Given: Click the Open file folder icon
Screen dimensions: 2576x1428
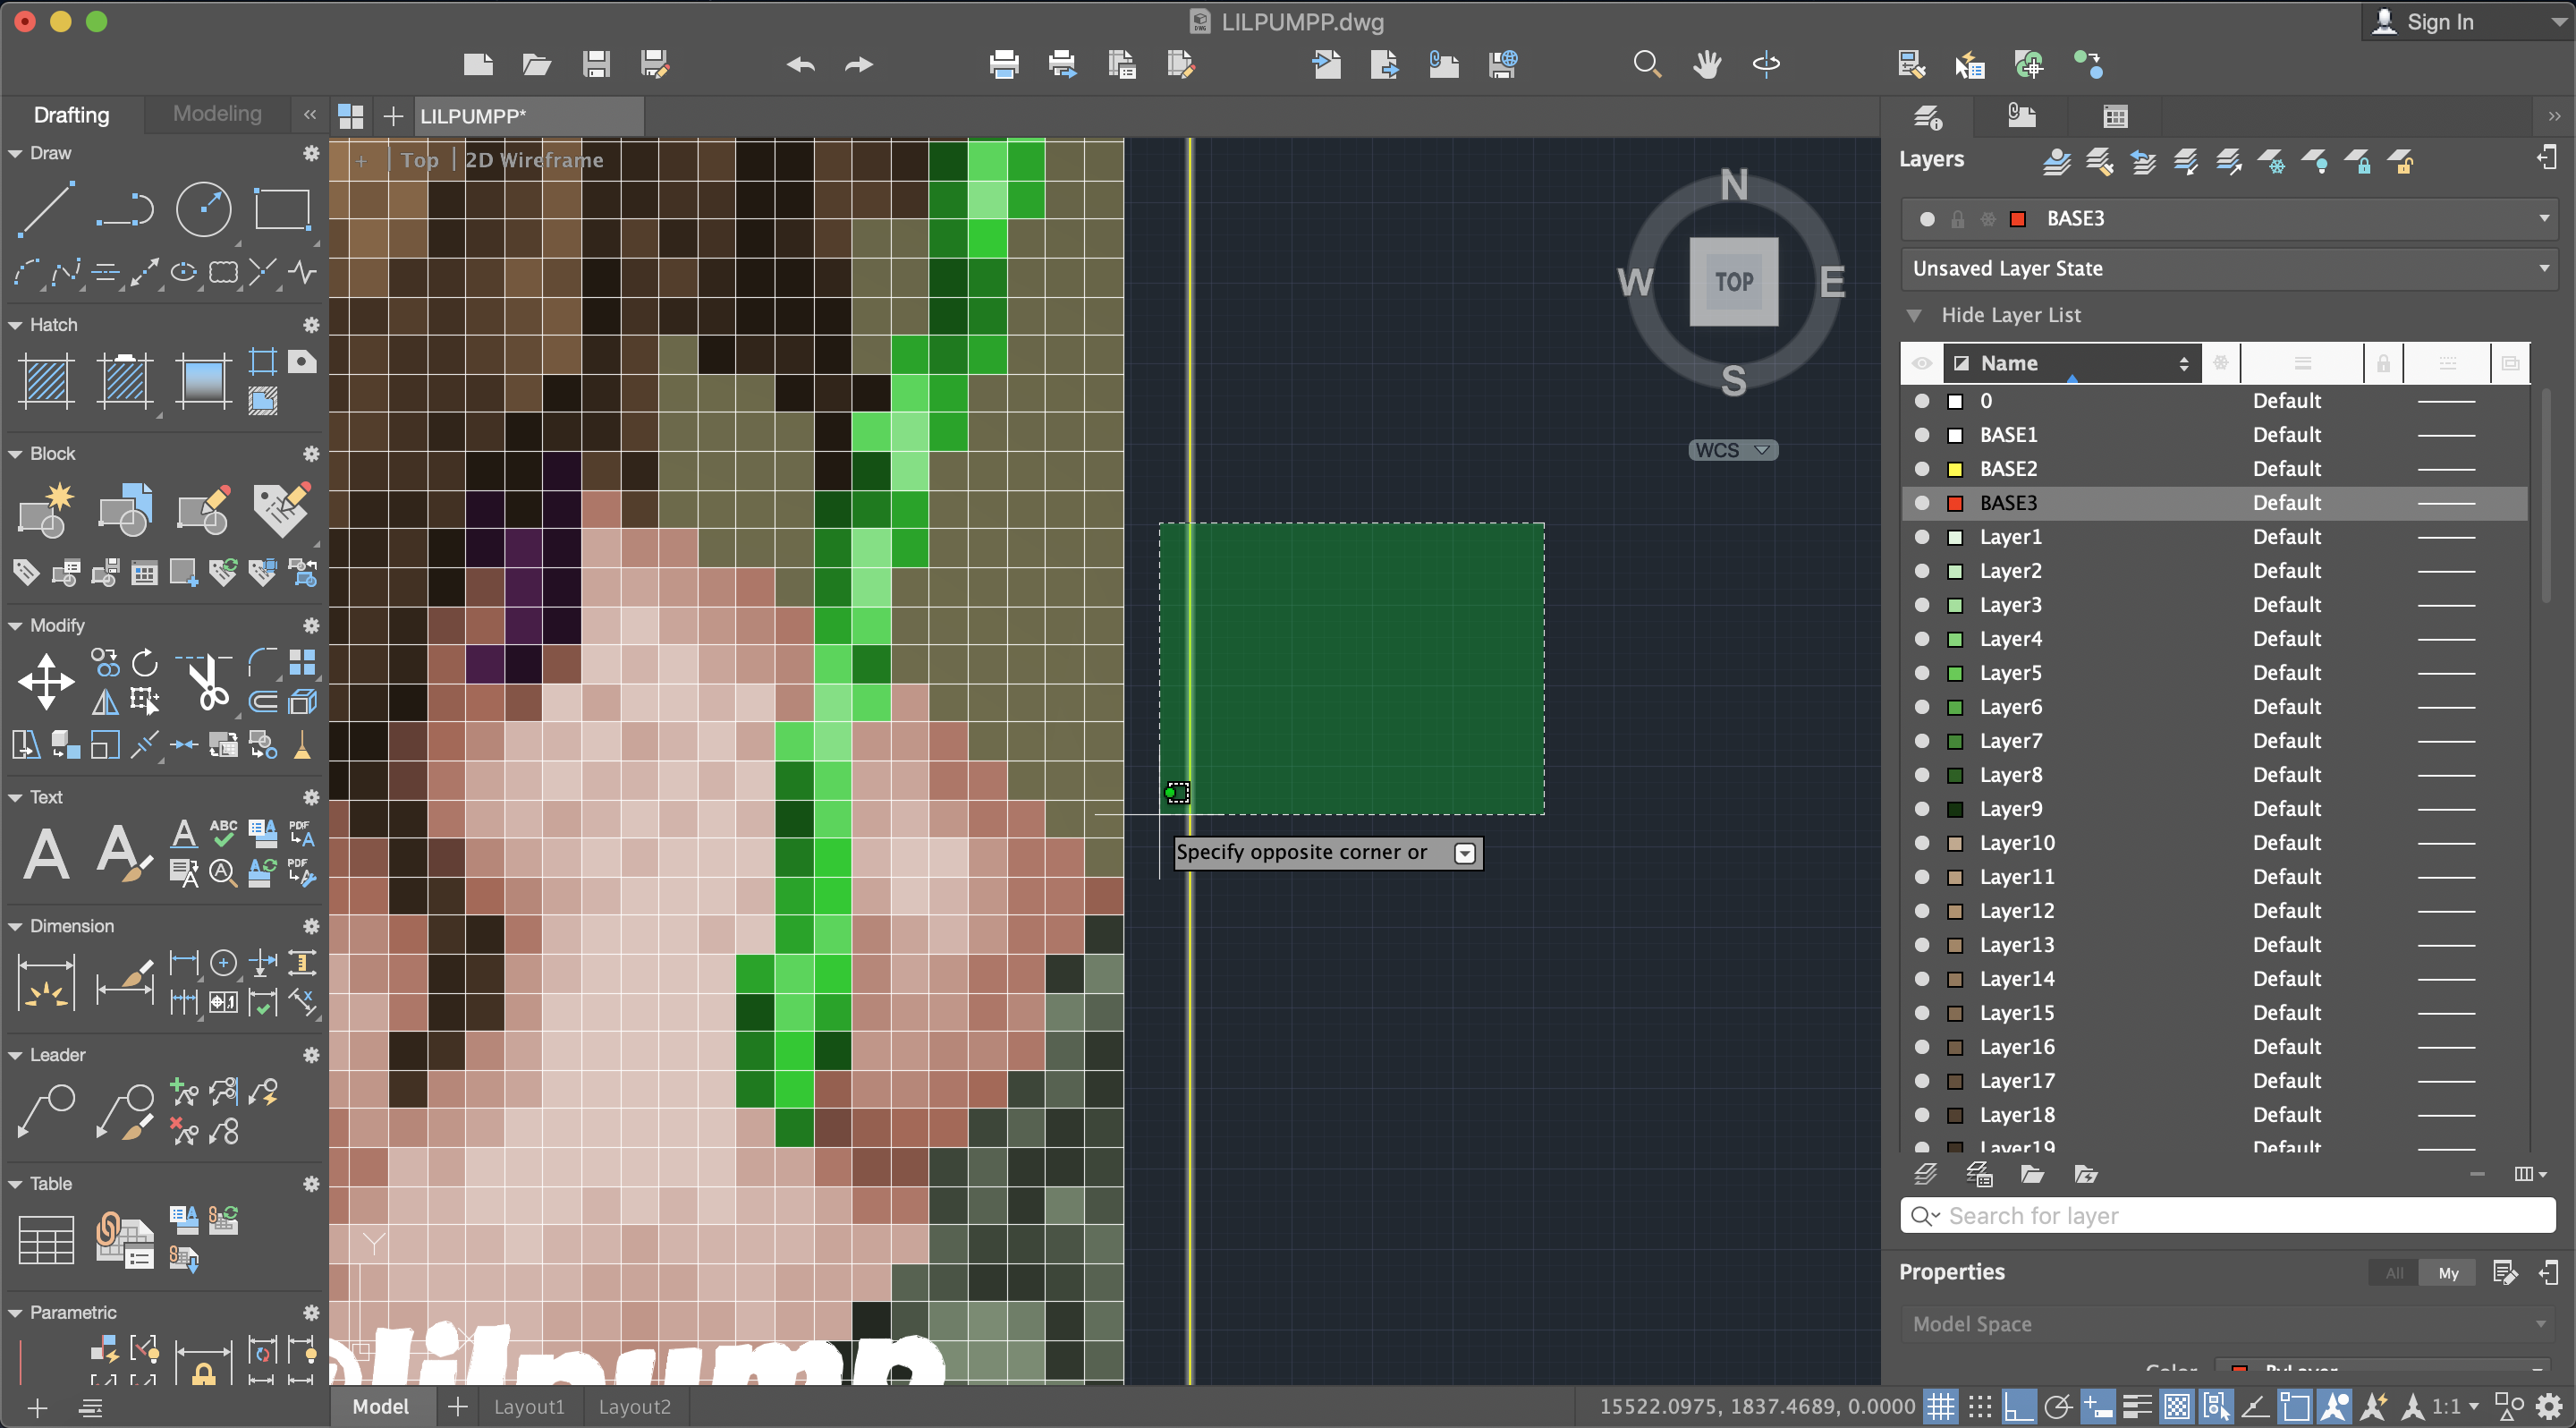Looking at the screenshot, I should 537,65.
